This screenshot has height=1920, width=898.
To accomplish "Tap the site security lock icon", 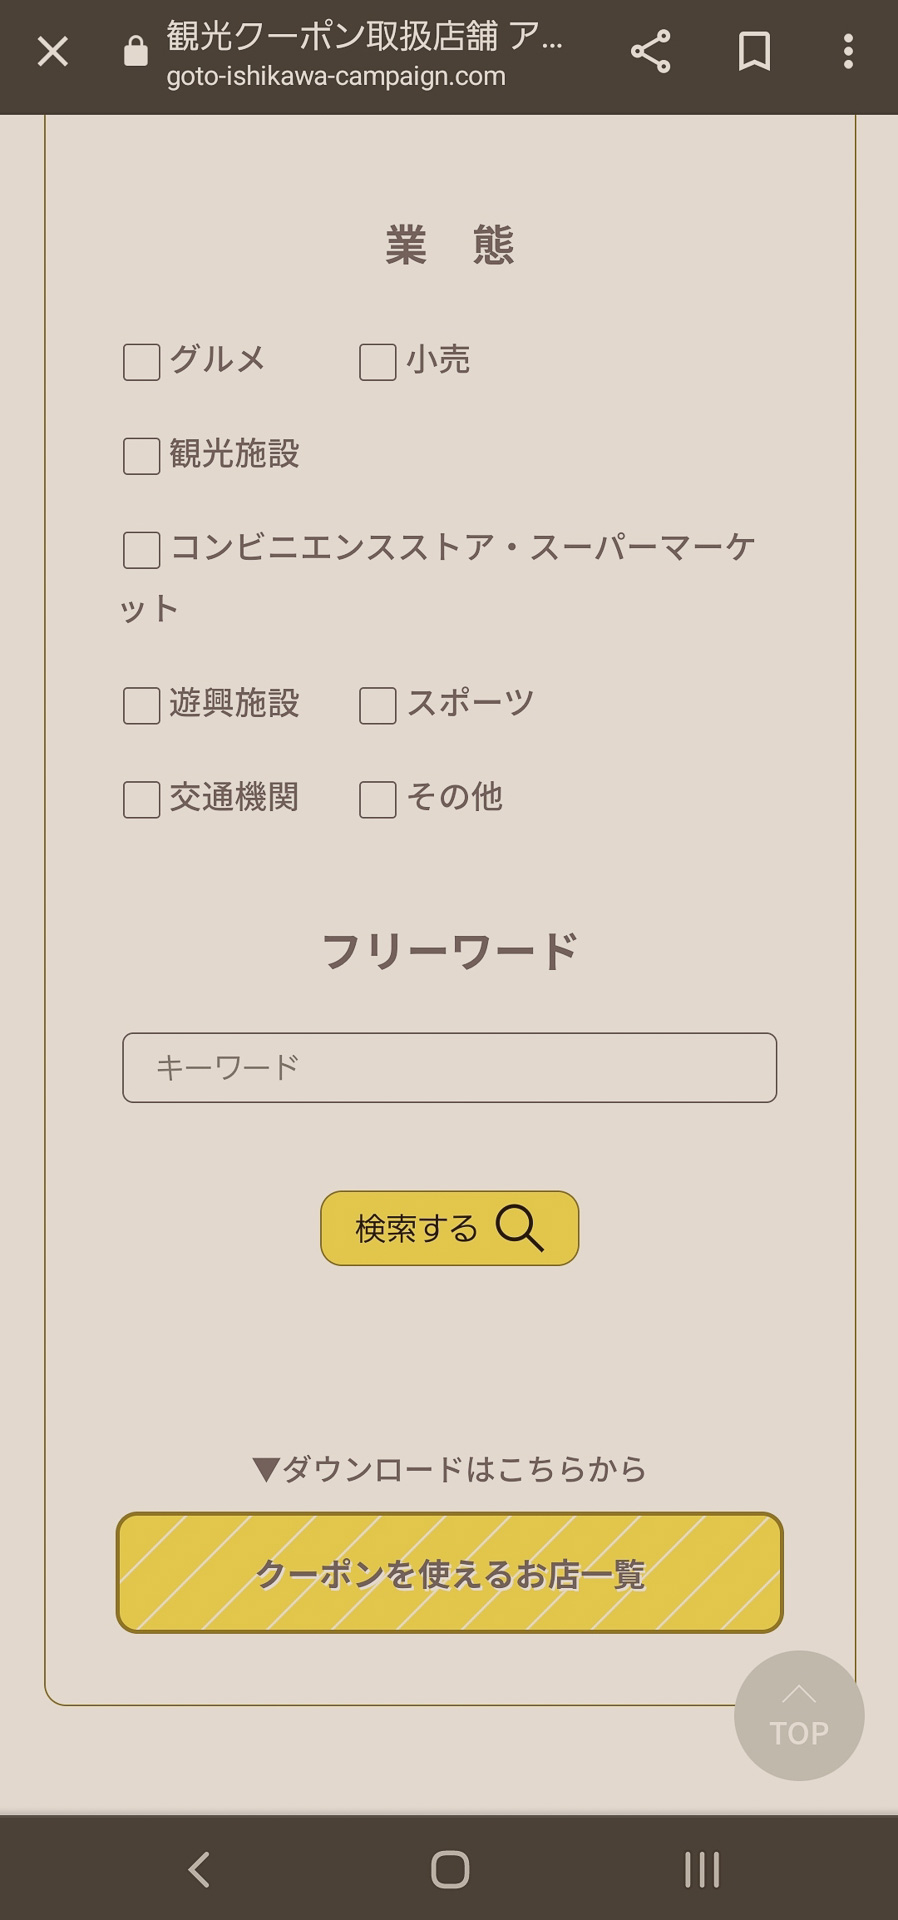I will [x=135, y=51].
